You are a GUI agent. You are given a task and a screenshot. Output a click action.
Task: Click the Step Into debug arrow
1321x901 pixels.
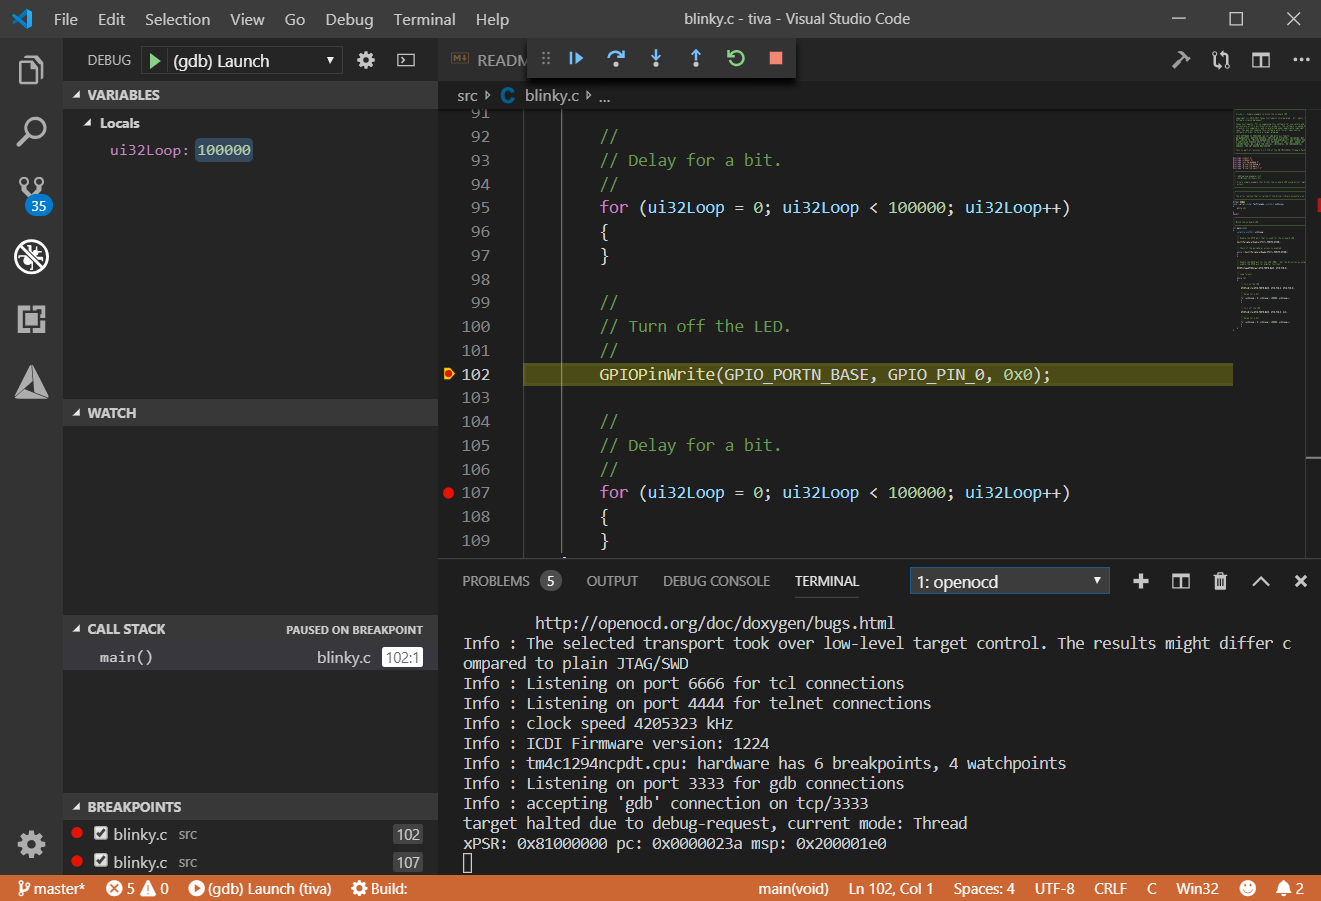656,58
